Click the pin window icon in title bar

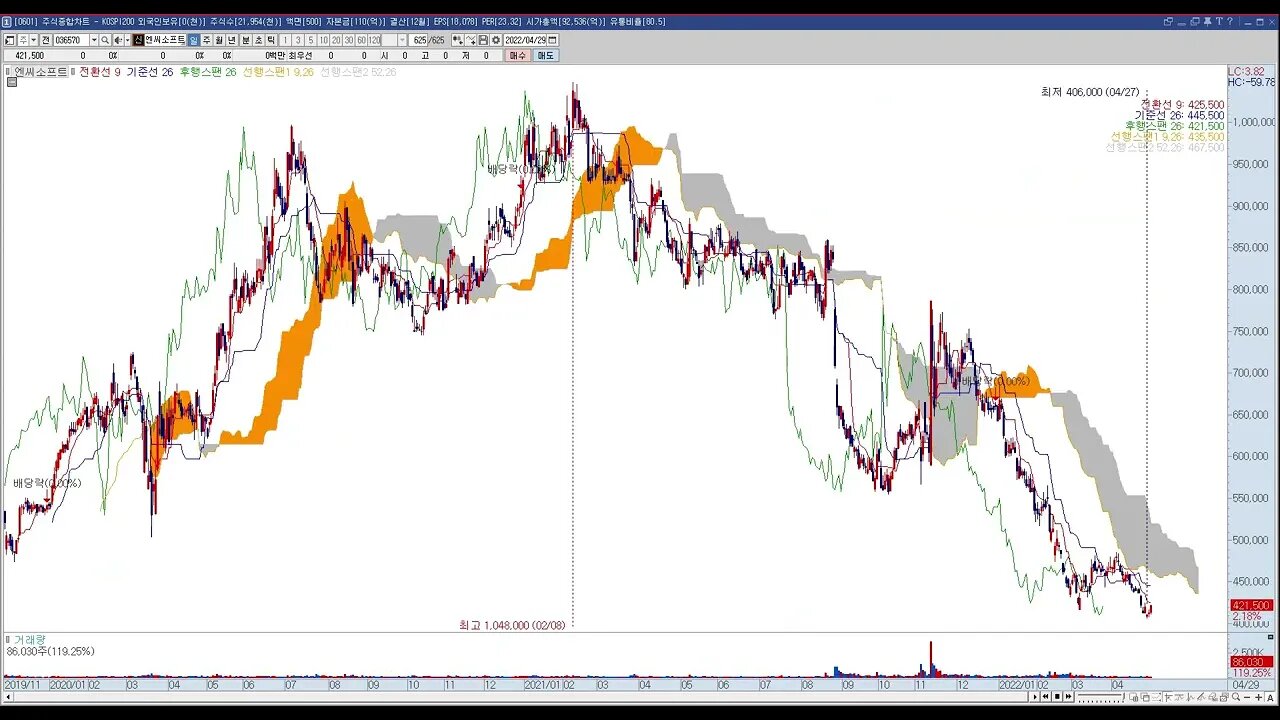1207,21
